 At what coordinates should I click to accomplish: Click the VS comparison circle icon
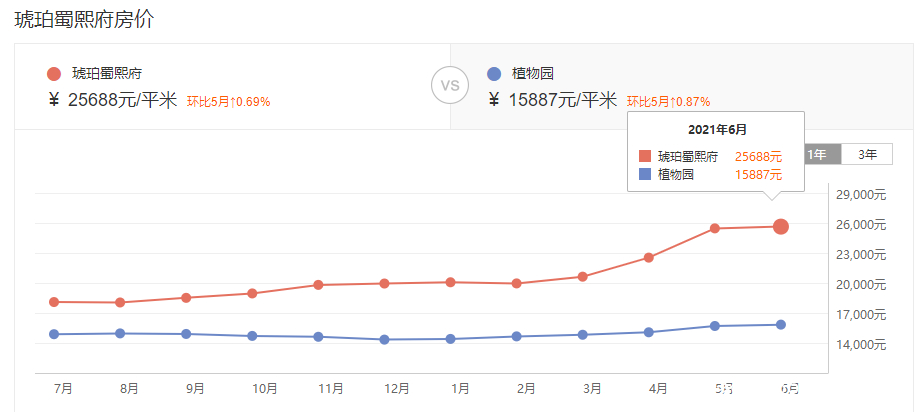pos(450,85)
